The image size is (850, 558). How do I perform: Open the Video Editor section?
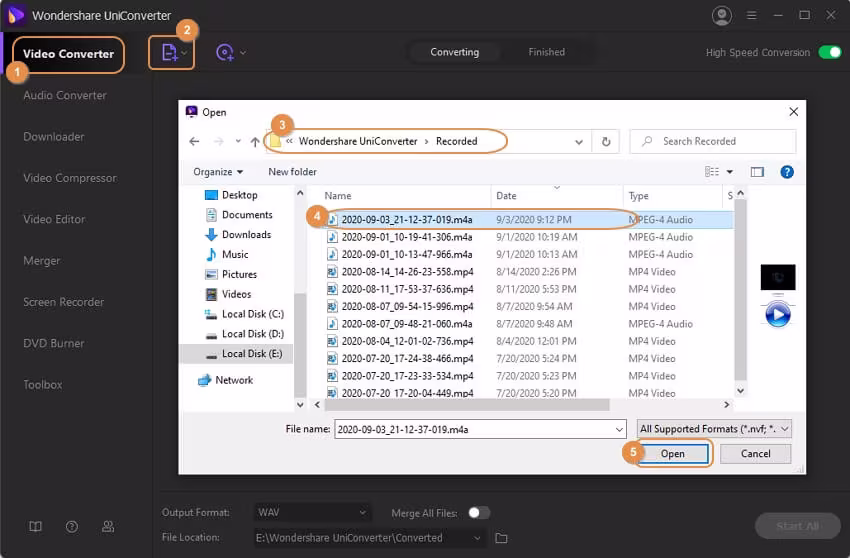(54, 219)
